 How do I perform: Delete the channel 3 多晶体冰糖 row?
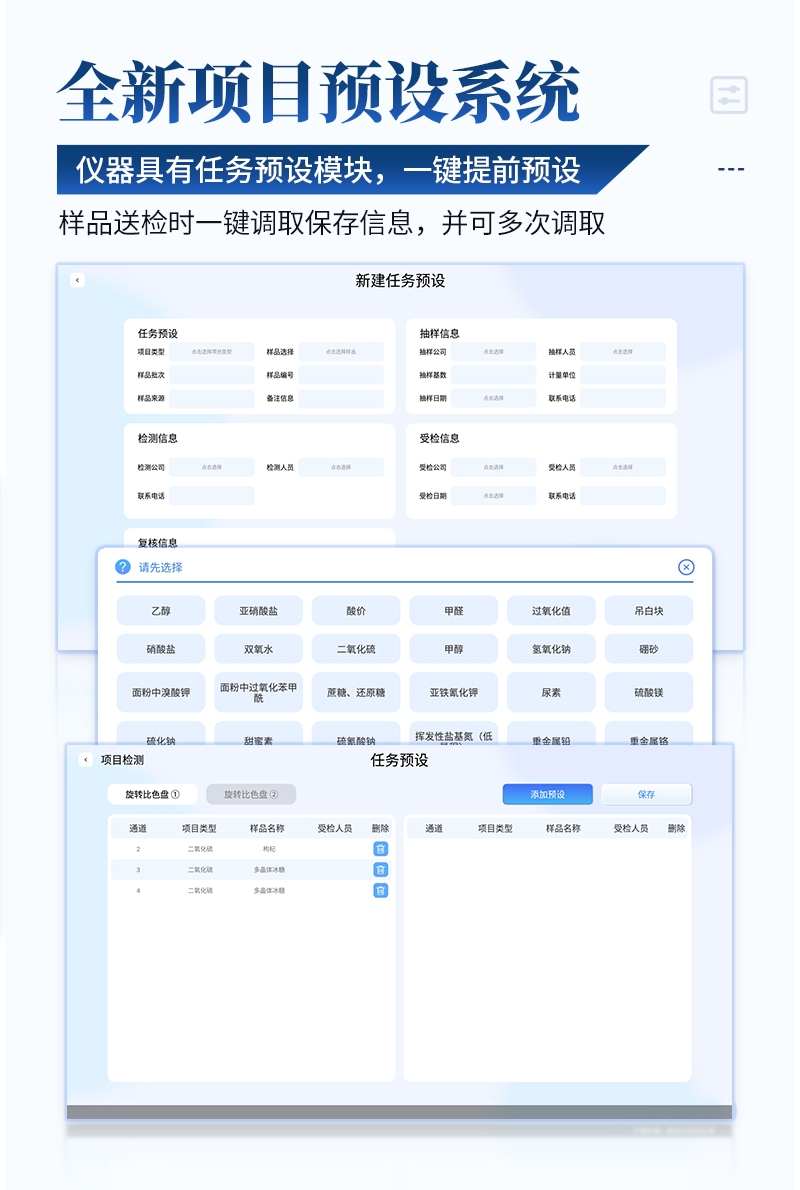click(x=380, y=870)
